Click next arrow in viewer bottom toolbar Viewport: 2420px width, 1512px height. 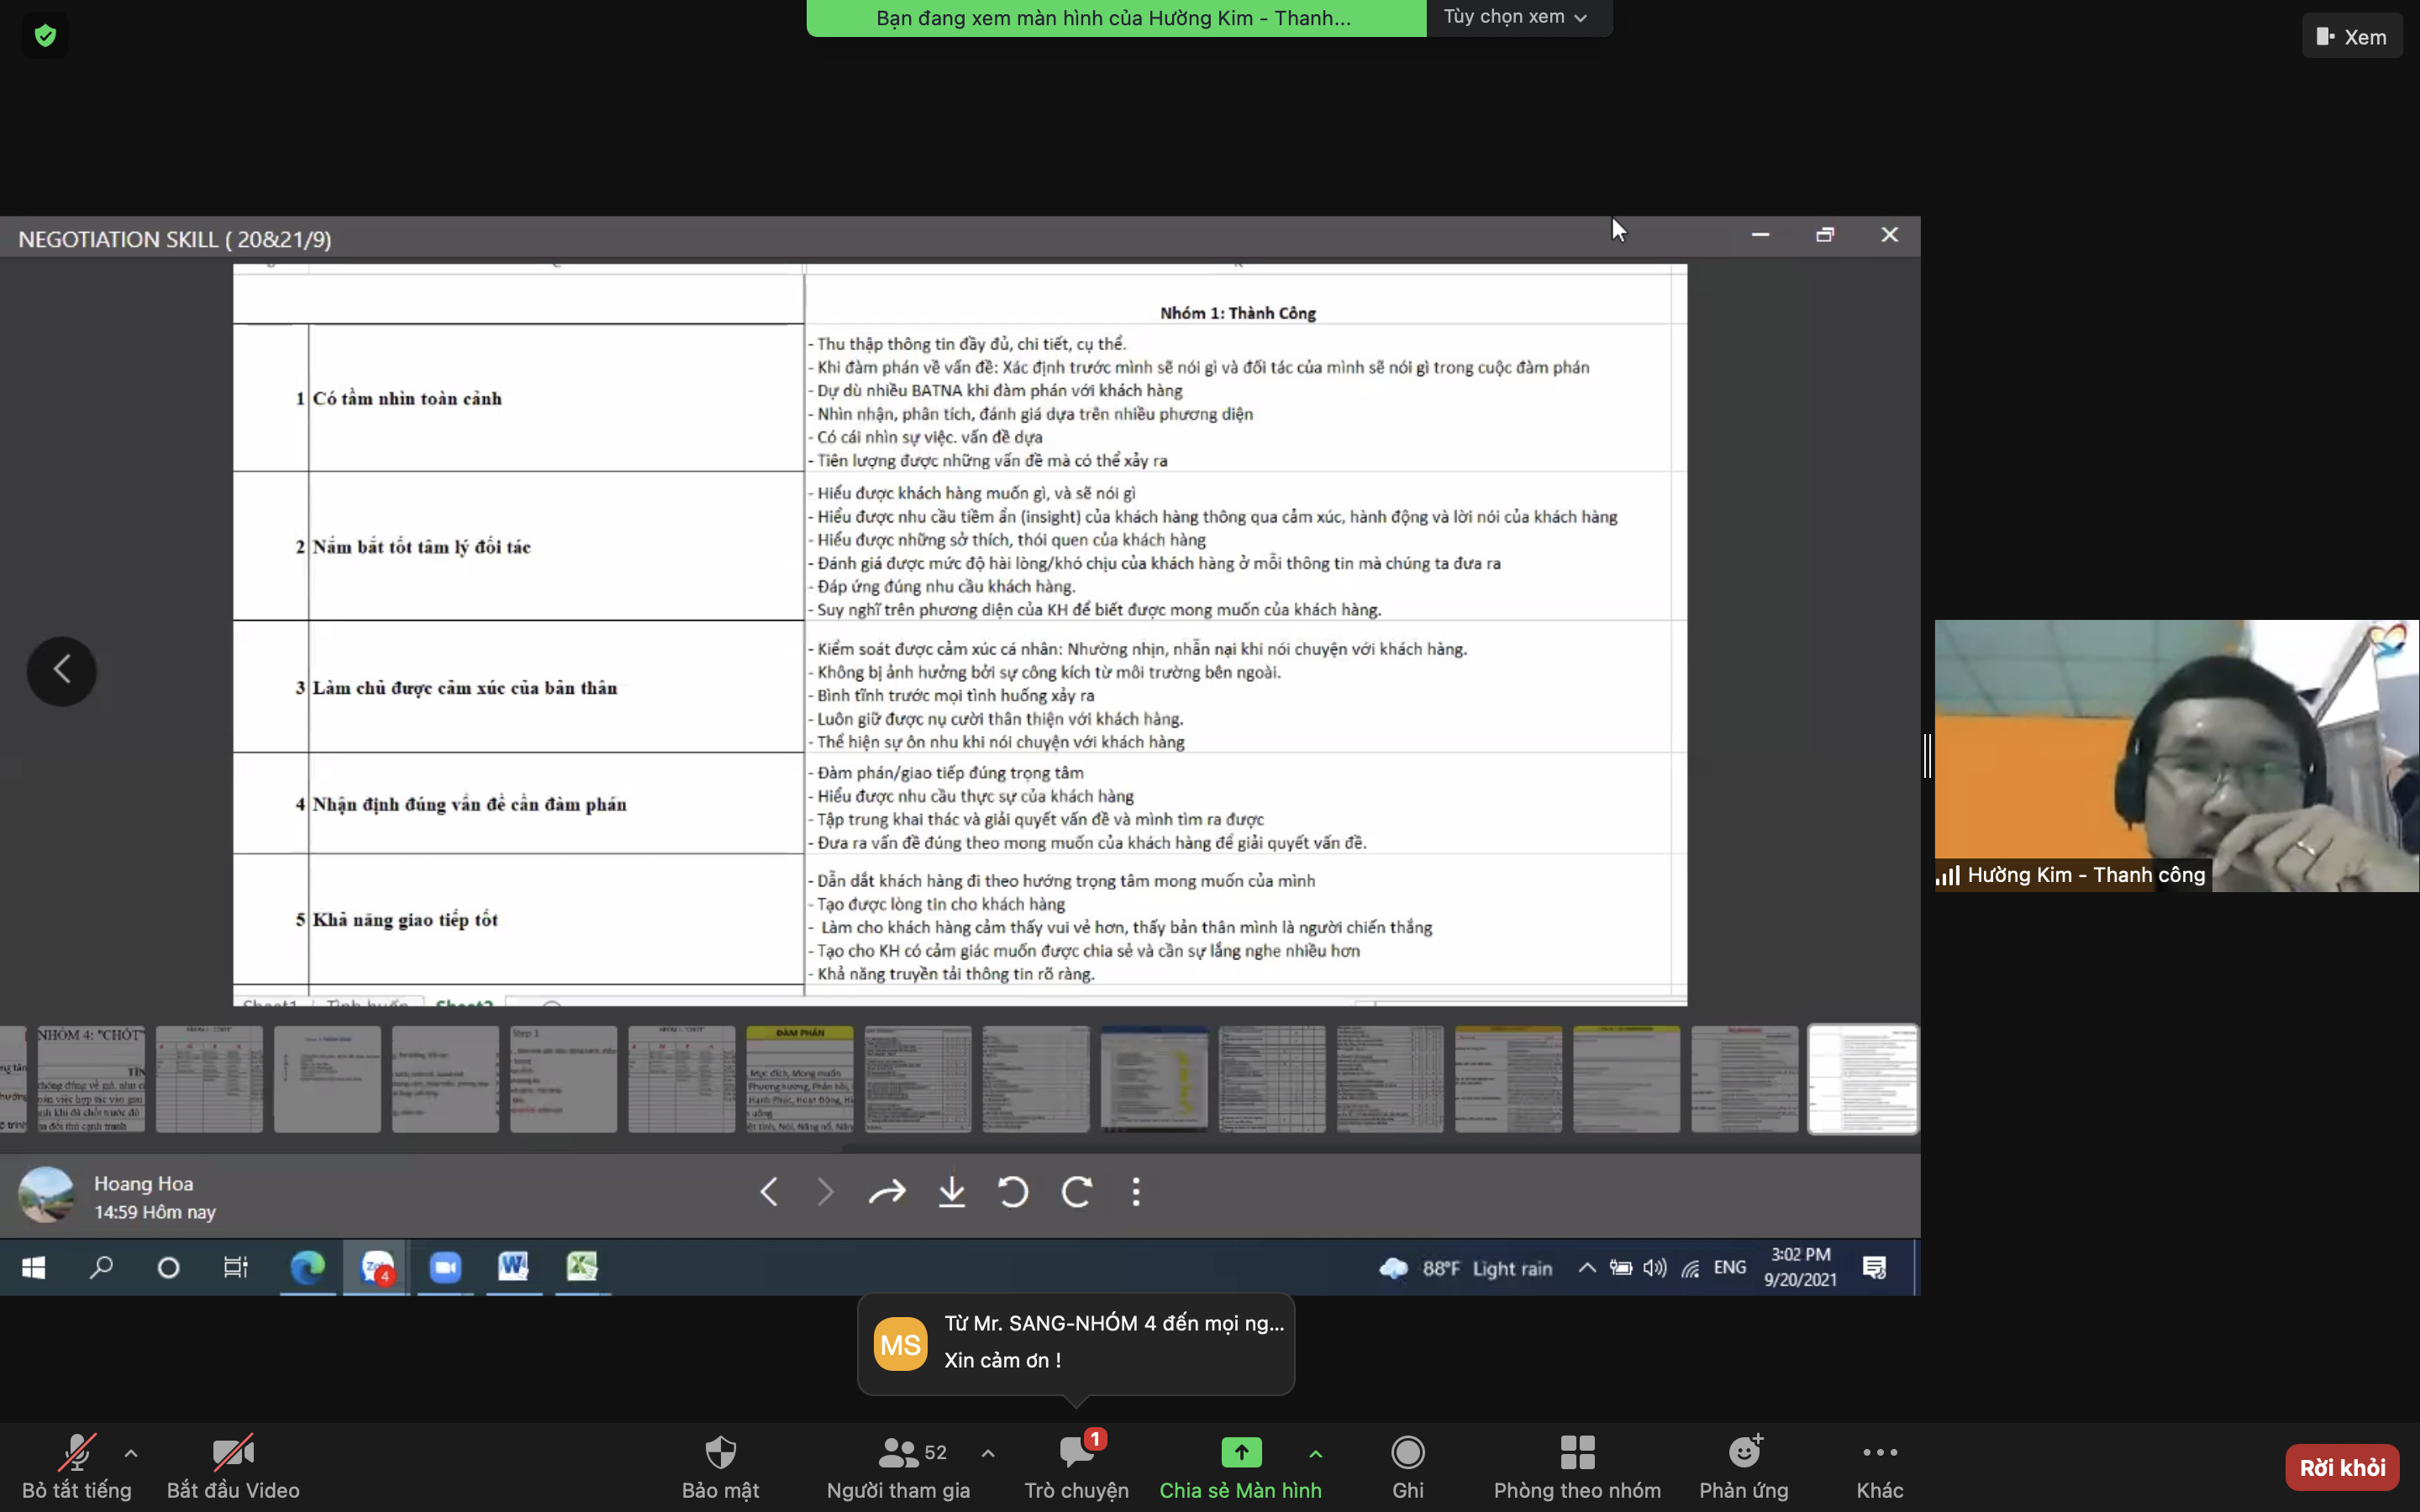tap(825, 1191)
